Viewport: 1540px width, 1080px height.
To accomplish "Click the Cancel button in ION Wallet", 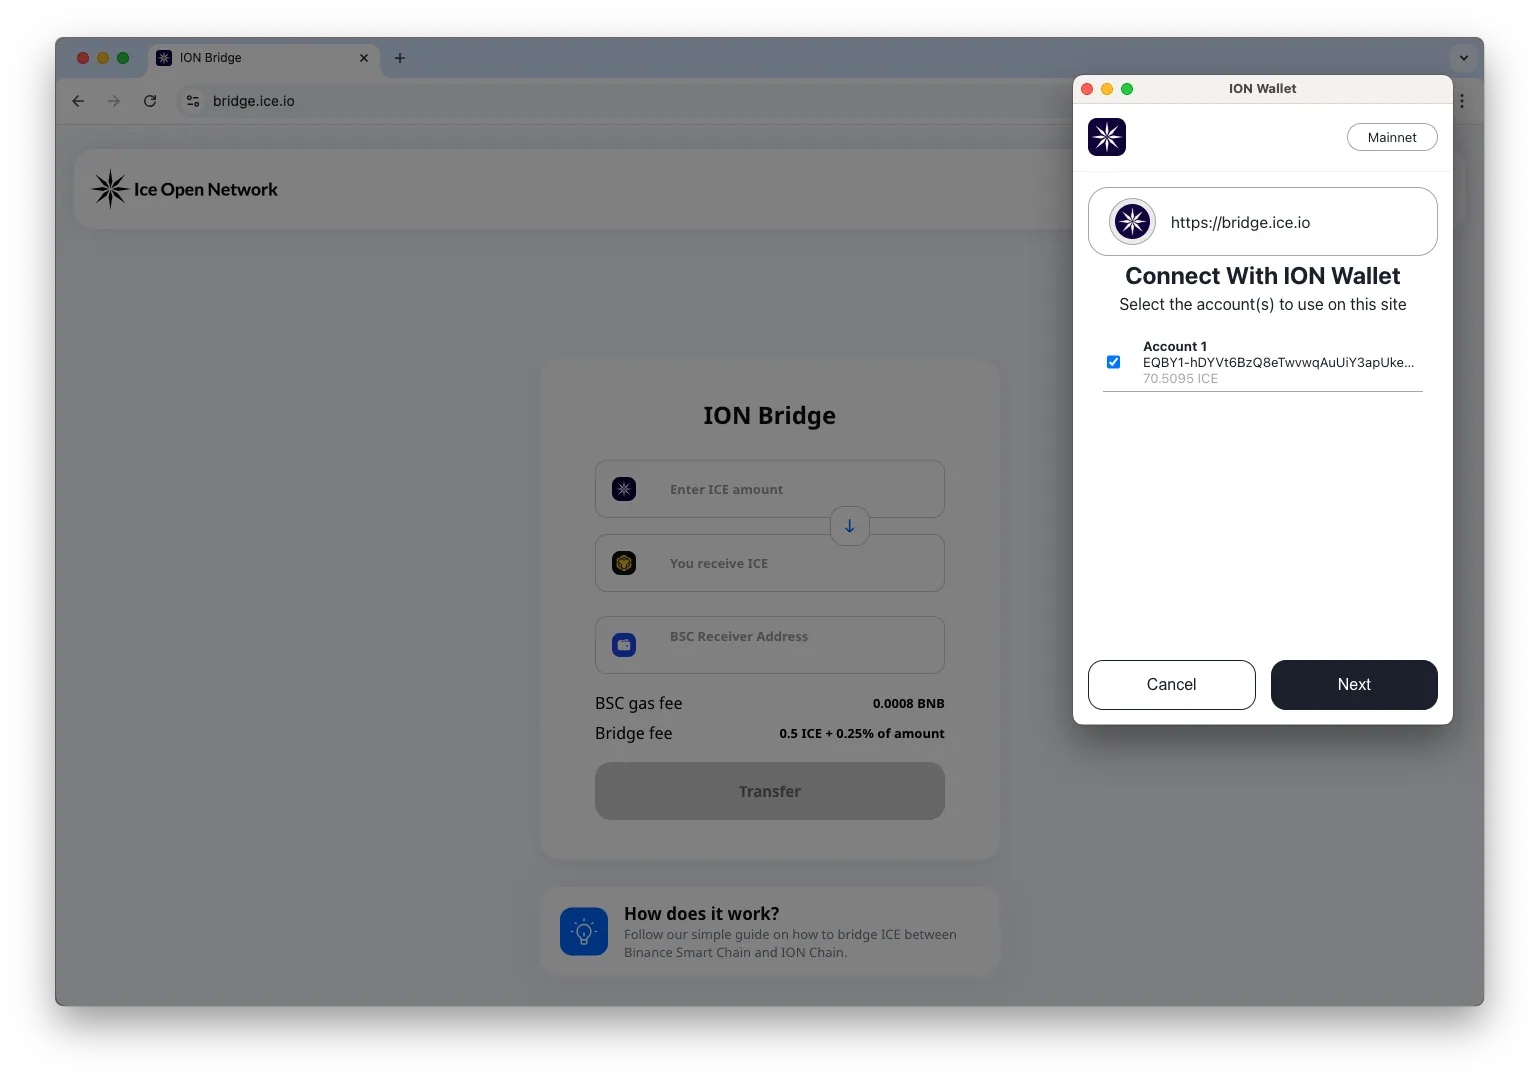I will tap(1171, 685).
